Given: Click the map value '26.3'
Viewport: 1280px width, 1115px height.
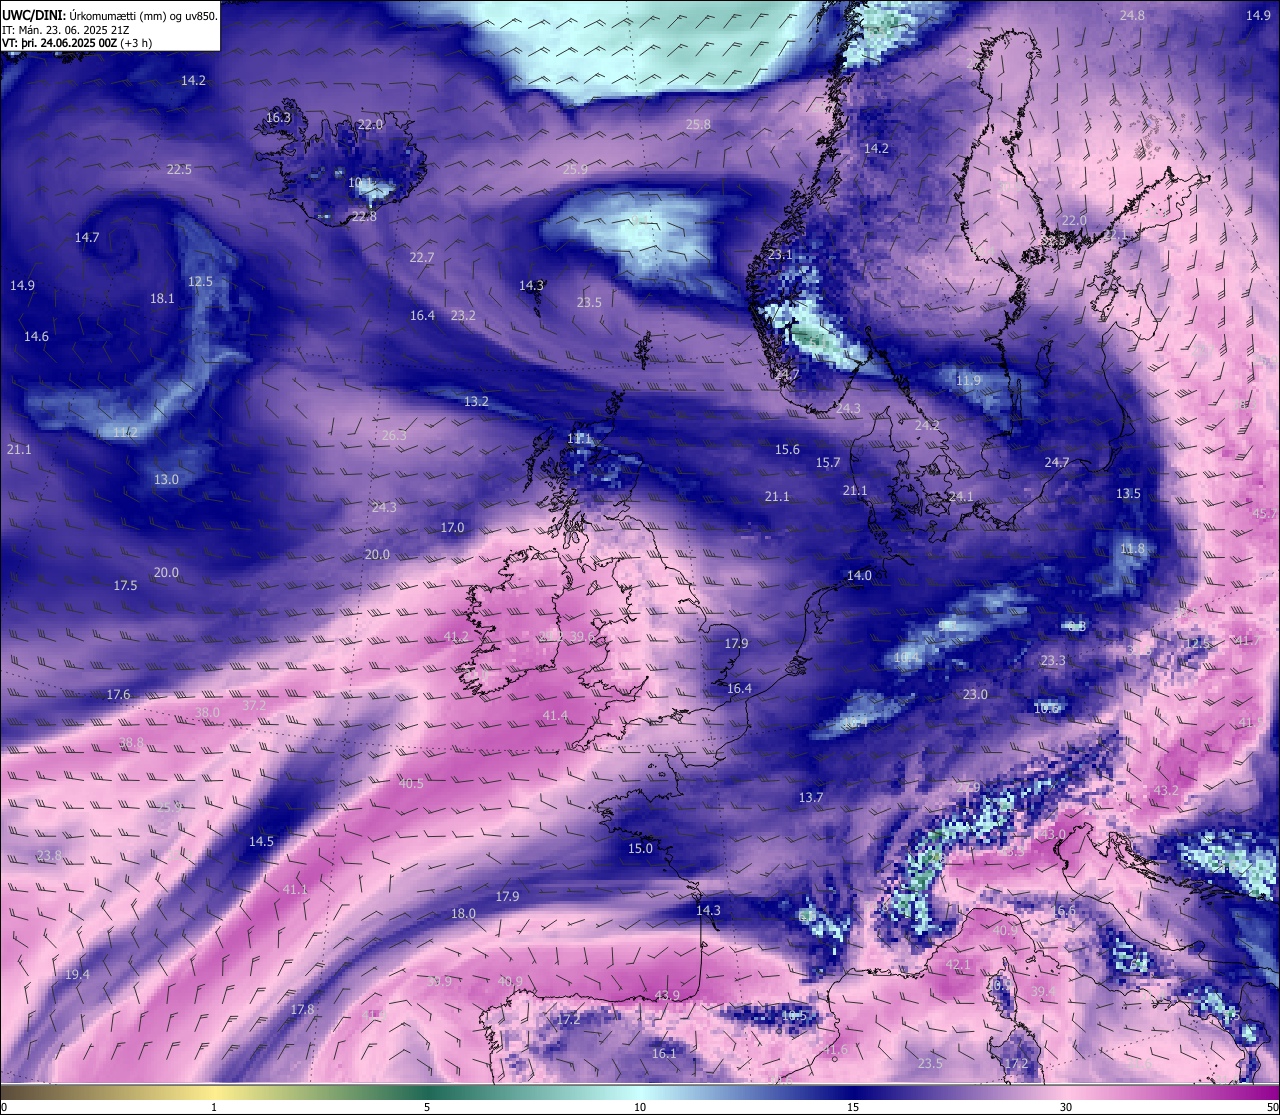Looking at the screenshot, I should [394, 436].
